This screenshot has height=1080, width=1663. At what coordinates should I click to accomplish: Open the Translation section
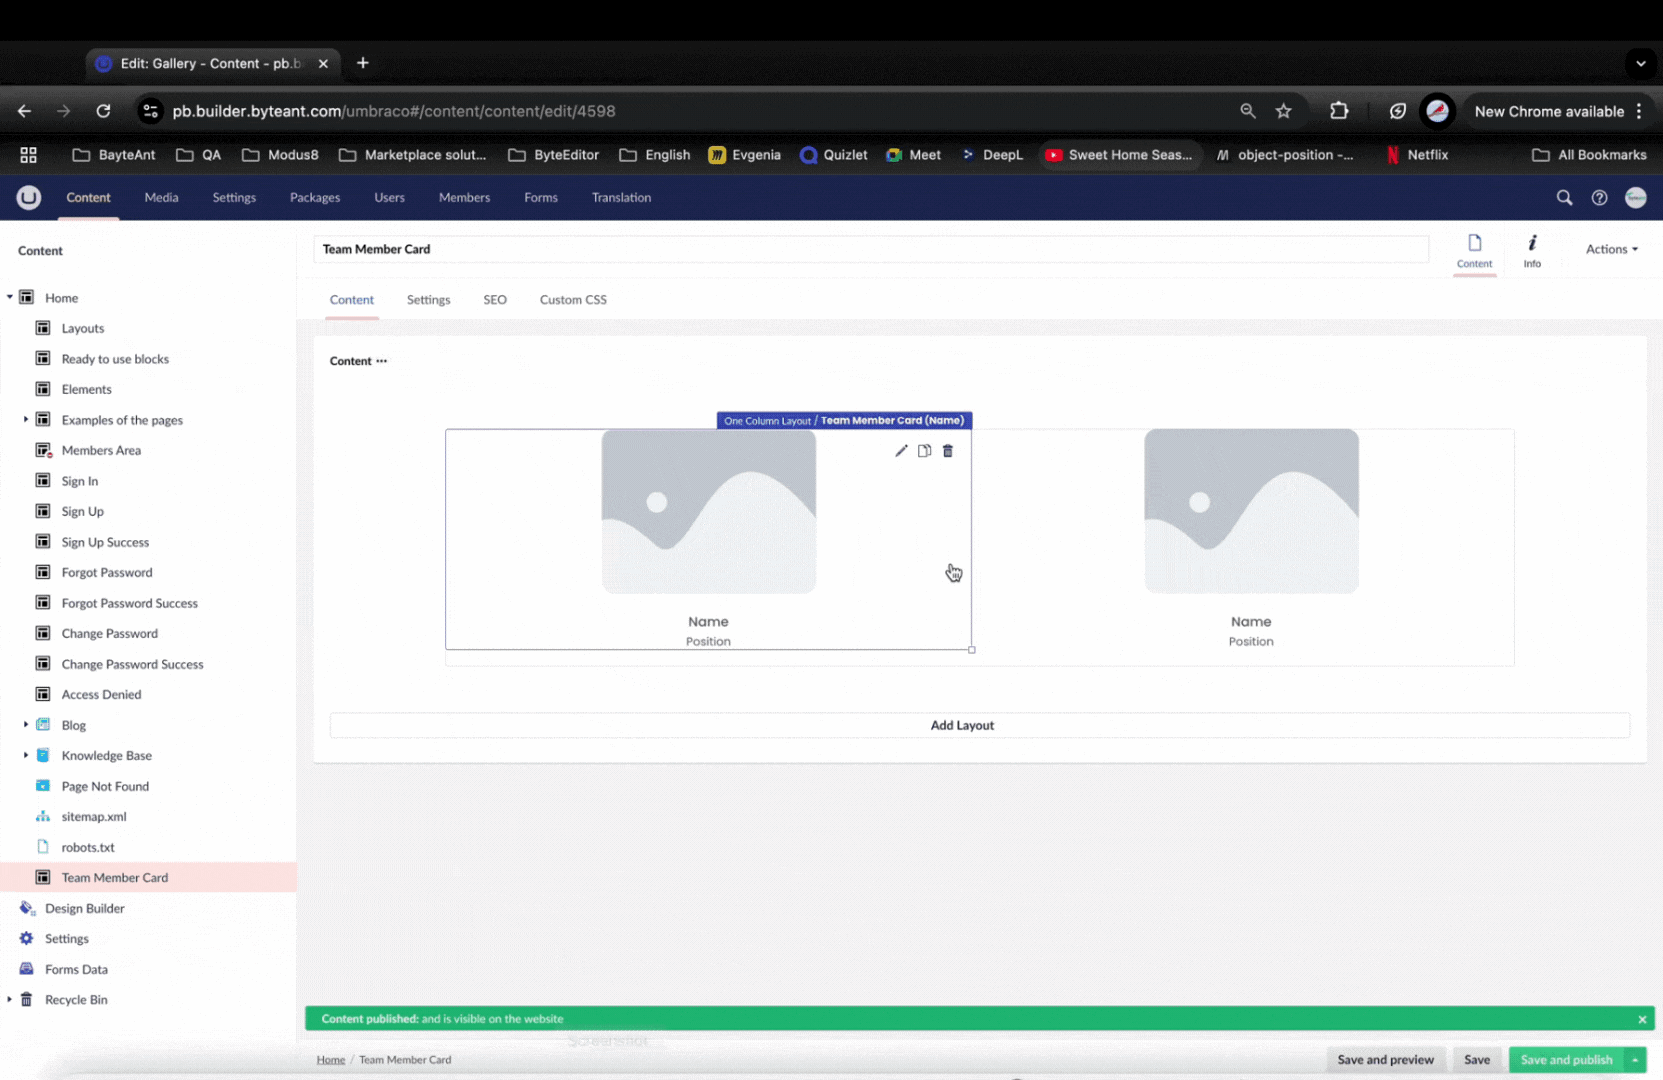click(x=621, y=198)
